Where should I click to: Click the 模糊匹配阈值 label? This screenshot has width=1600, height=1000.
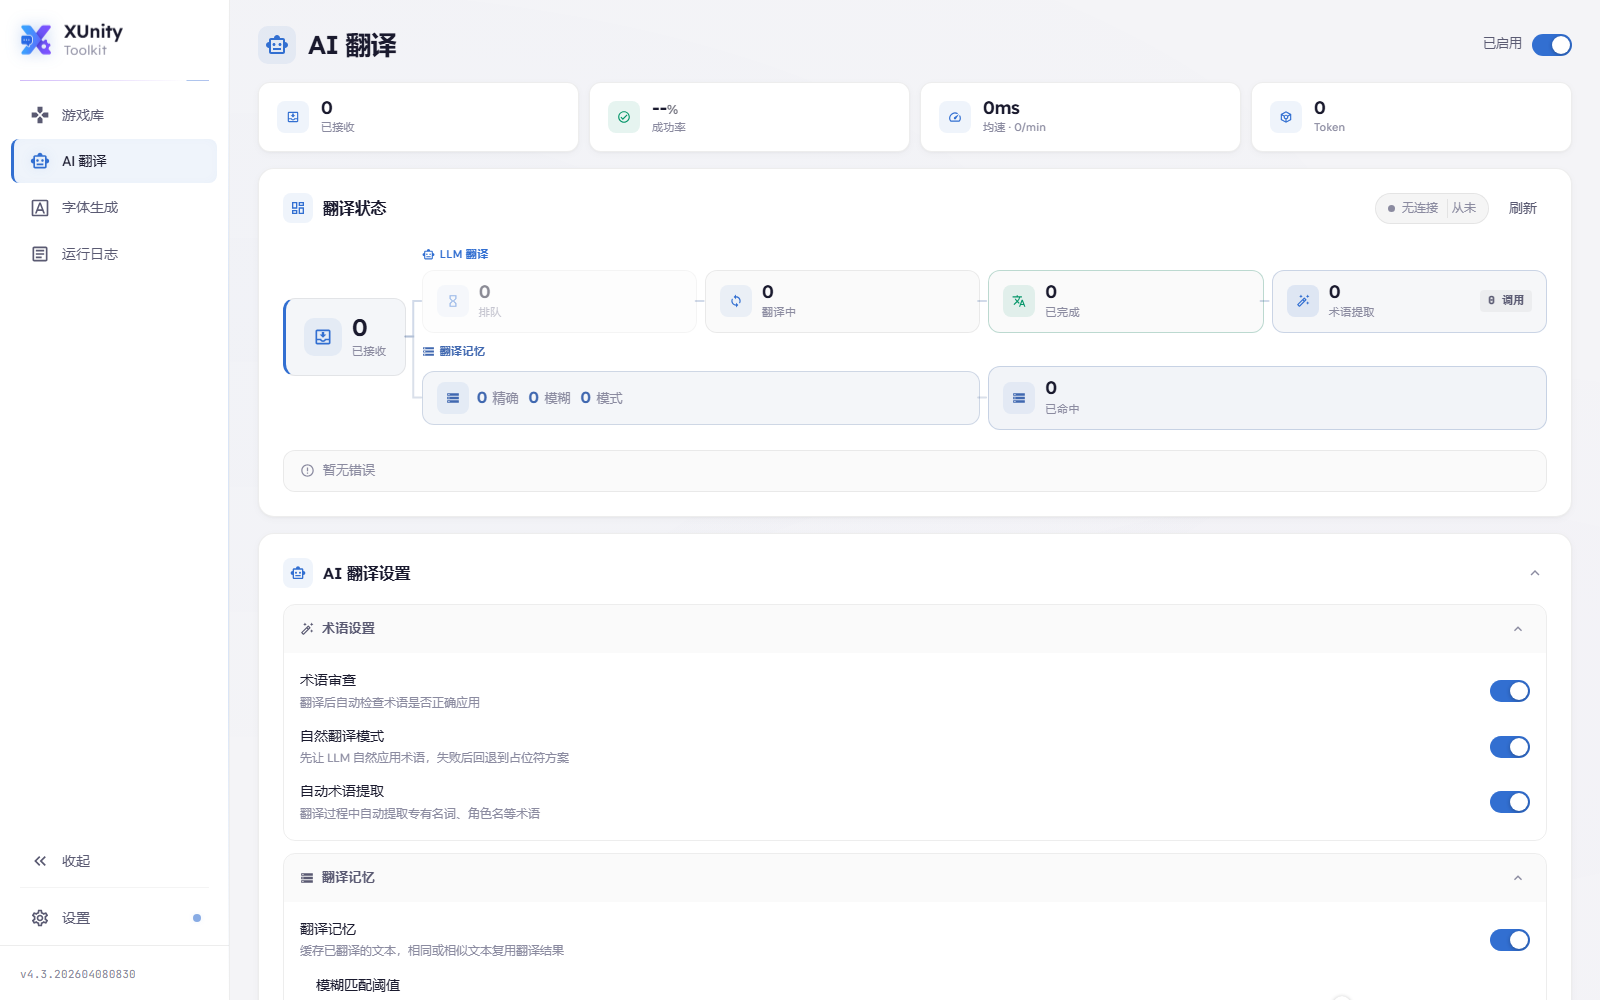(x=358, y=985)
